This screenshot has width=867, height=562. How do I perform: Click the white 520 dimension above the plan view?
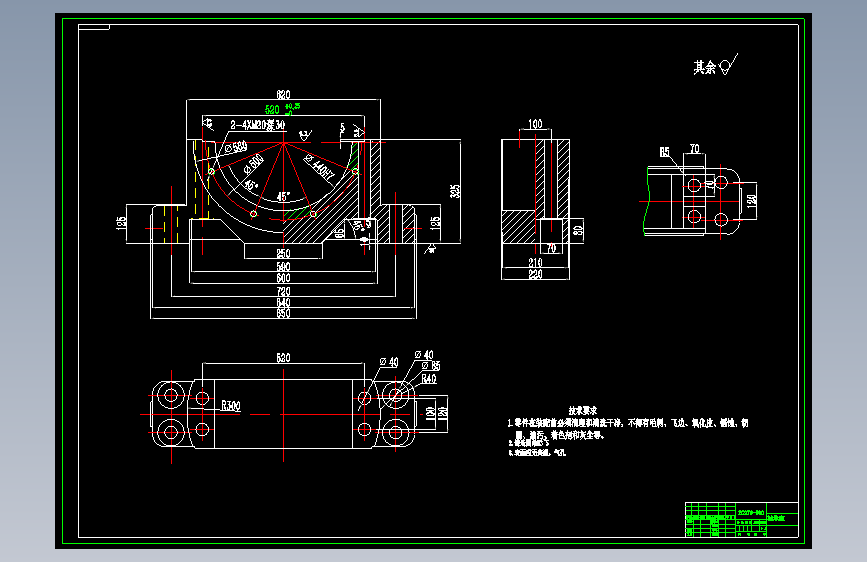pos(283,358)
